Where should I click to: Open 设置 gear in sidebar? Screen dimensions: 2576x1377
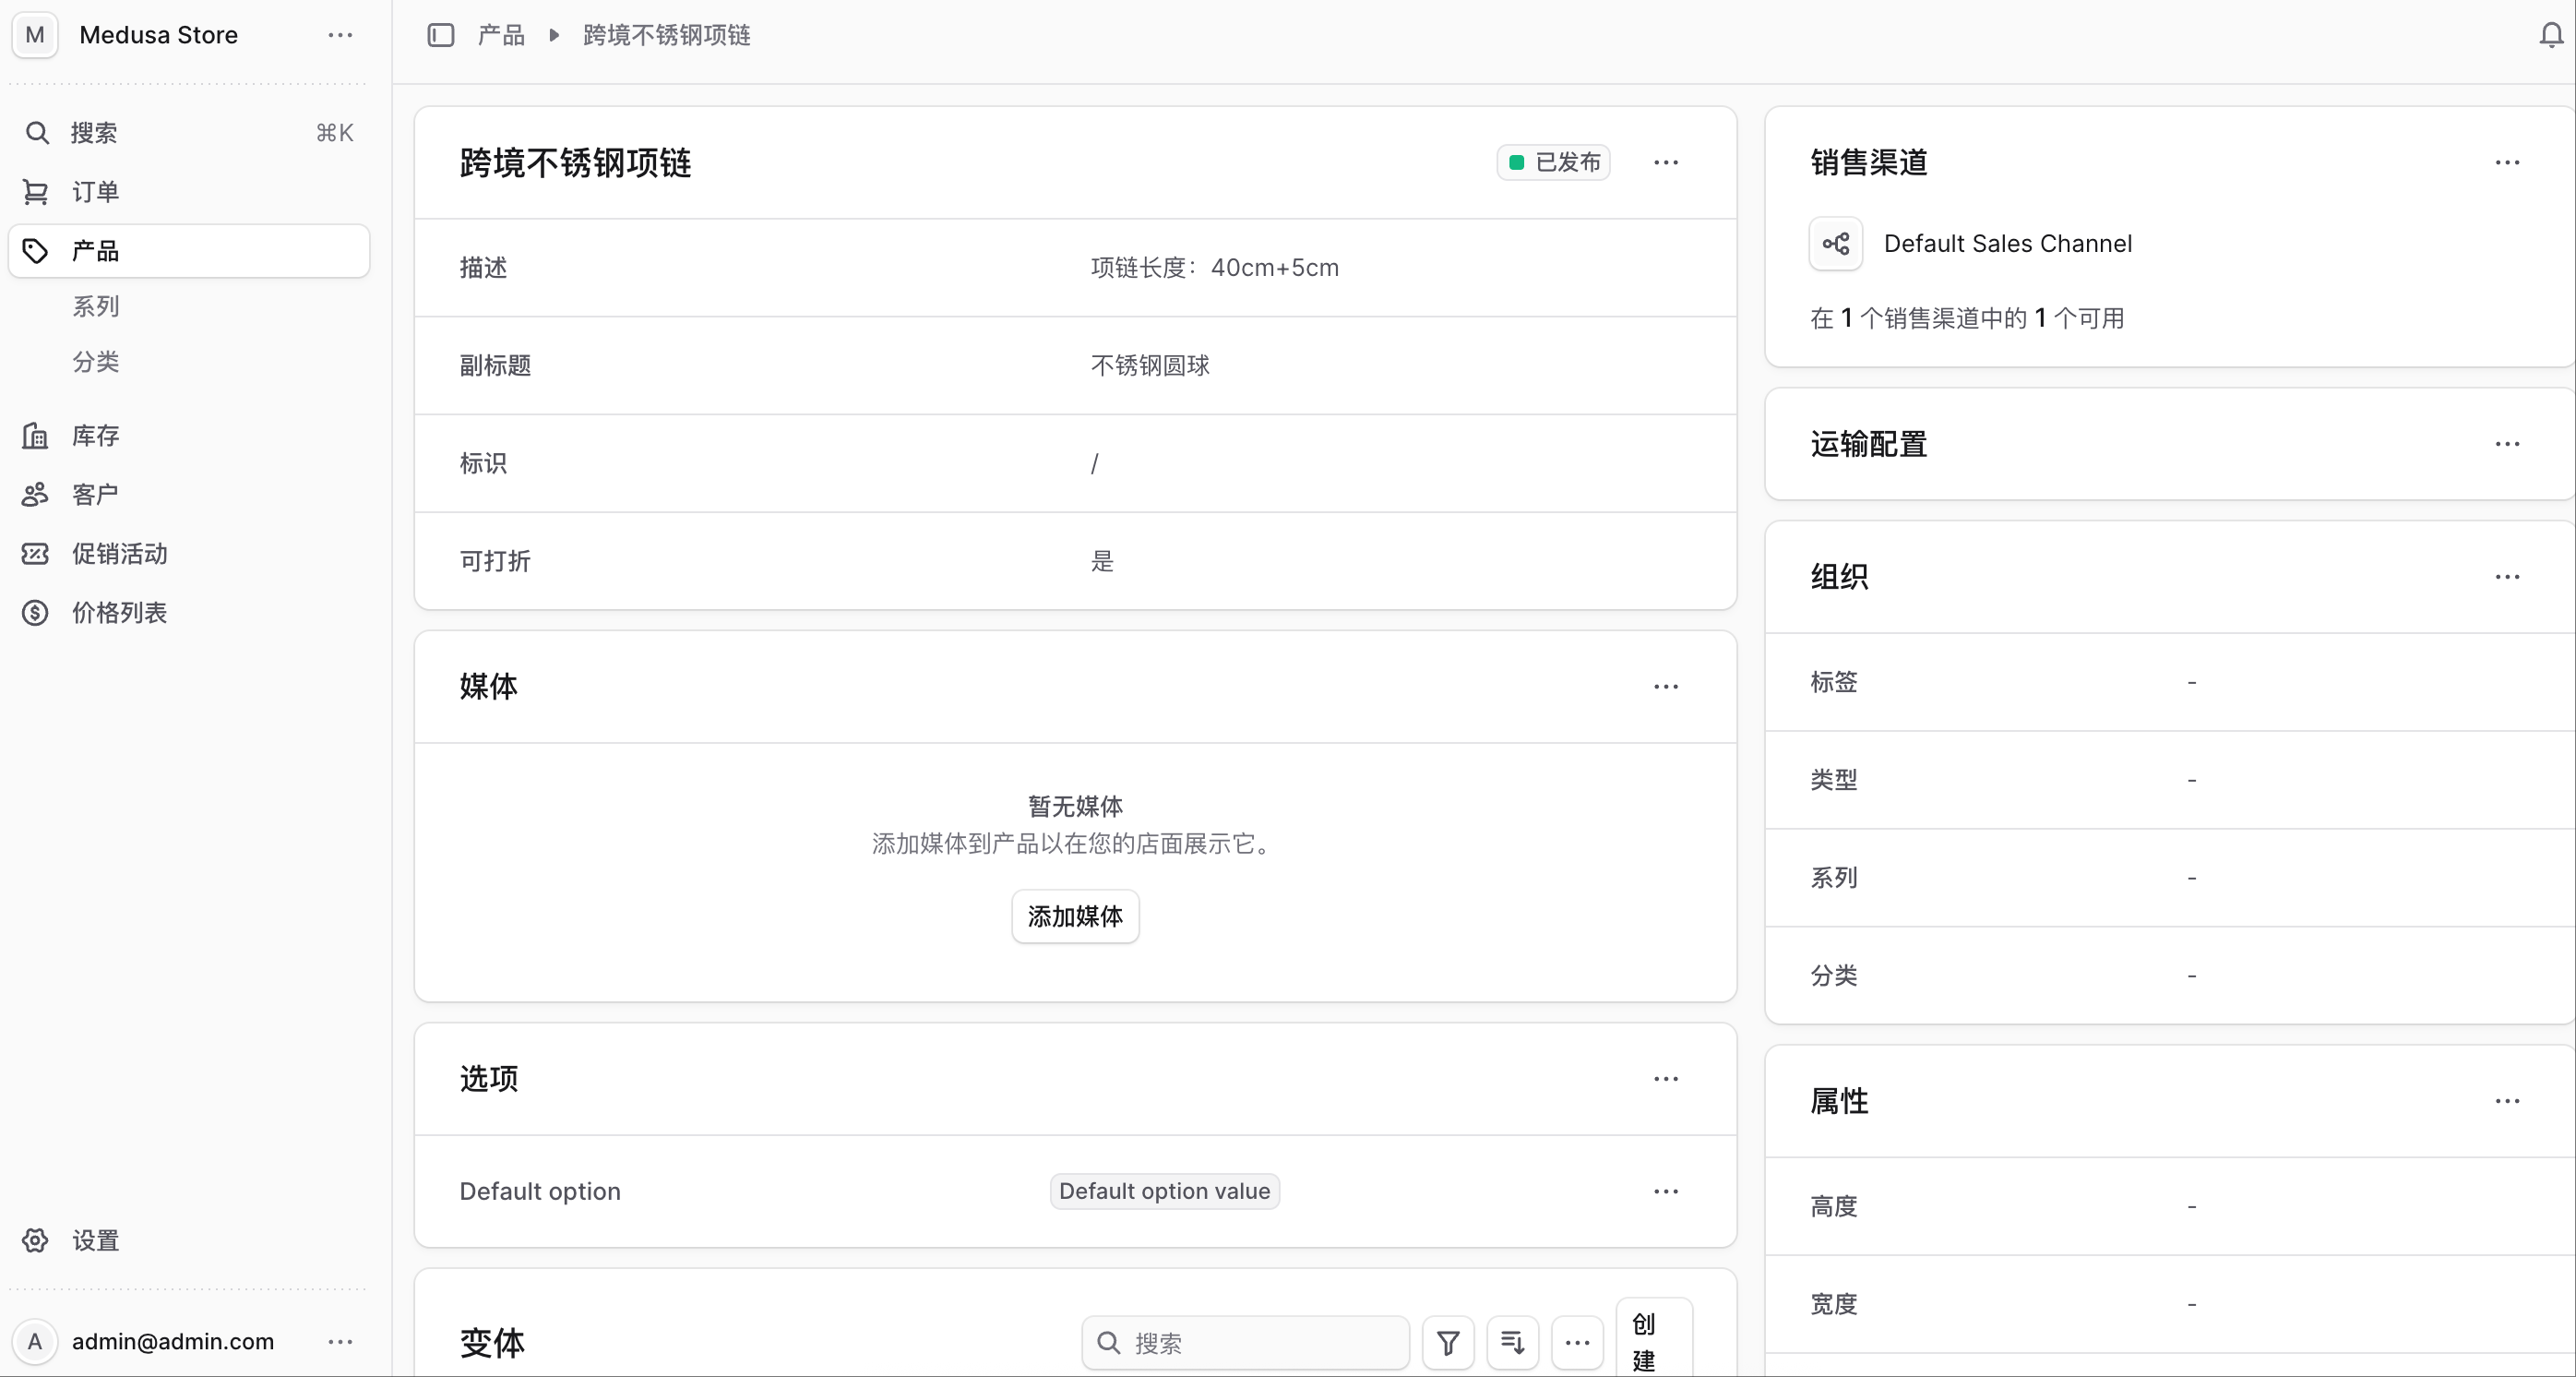[x=35, y=1240]
